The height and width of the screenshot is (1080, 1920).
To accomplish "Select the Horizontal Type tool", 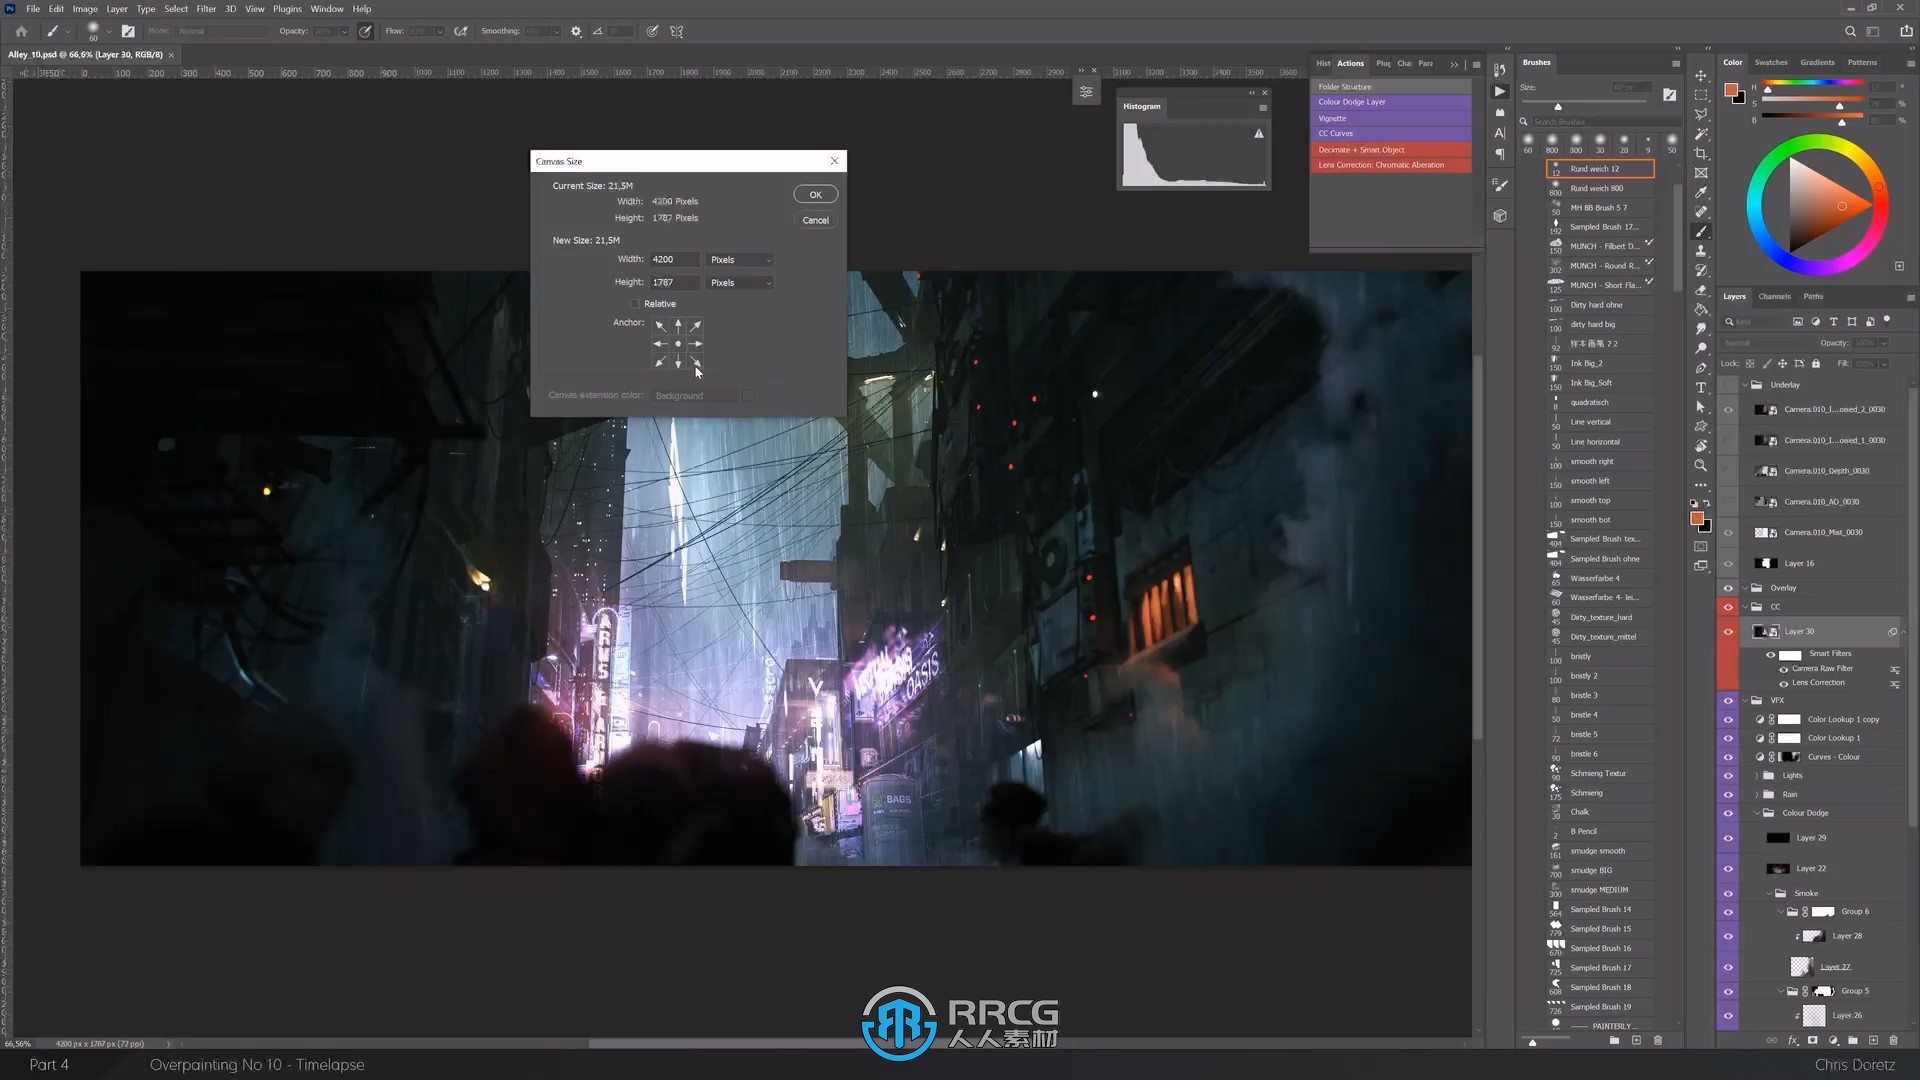I will tap(1700, 388).
